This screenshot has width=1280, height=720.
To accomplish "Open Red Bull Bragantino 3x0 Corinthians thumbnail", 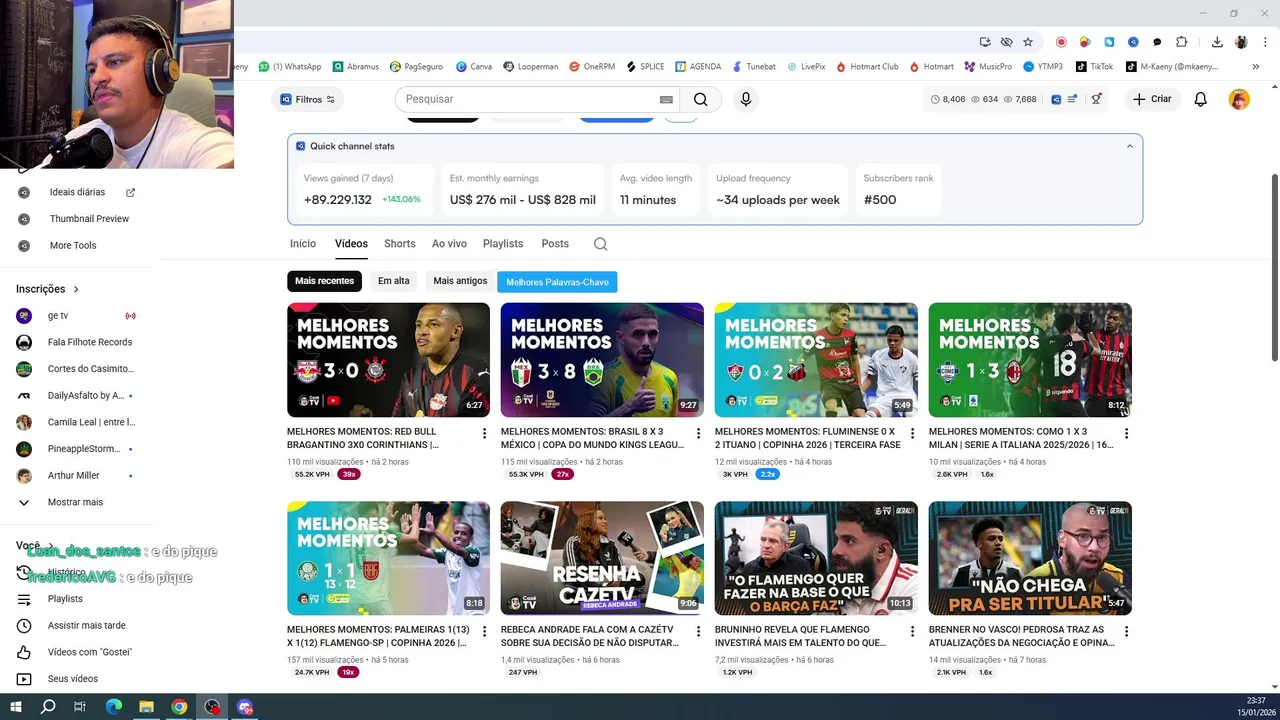I will pos(388,360).
